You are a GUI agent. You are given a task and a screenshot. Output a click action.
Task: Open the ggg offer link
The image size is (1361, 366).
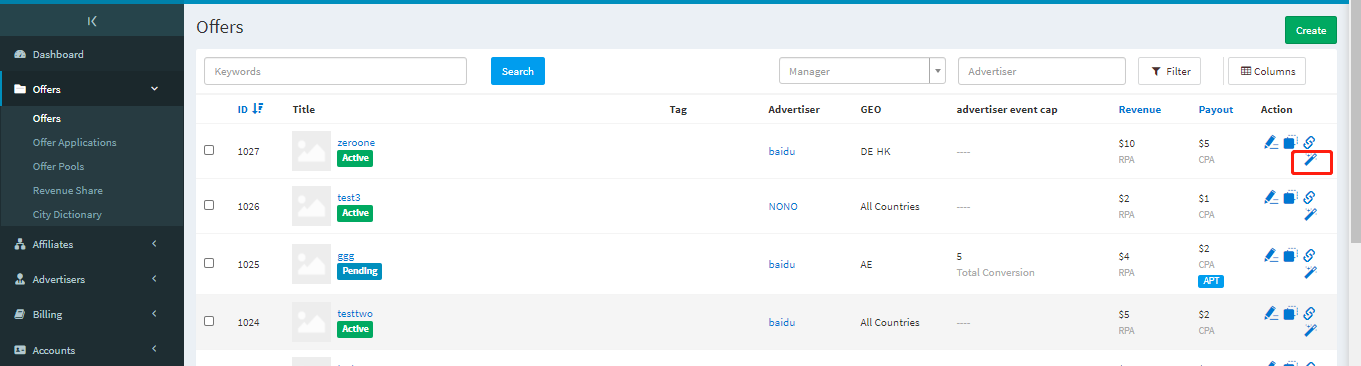(x=346, y=256)
